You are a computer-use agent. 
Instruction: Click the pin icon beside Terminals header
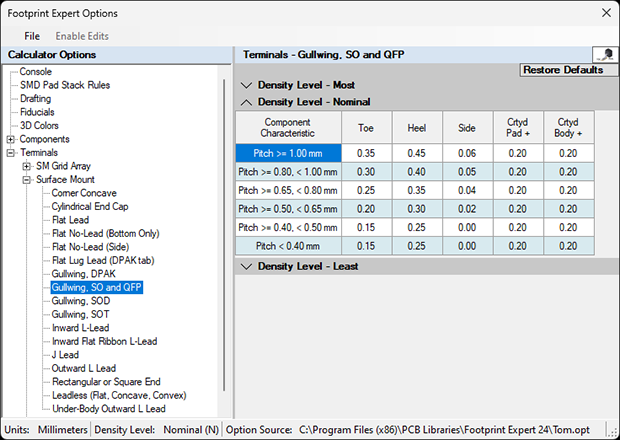point(605,55)
